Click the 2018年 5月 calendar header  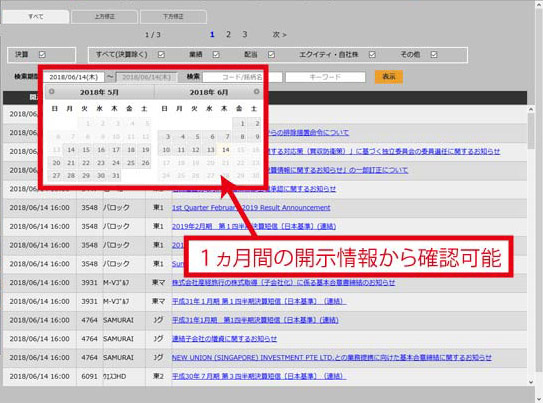(x=99, y=92)
